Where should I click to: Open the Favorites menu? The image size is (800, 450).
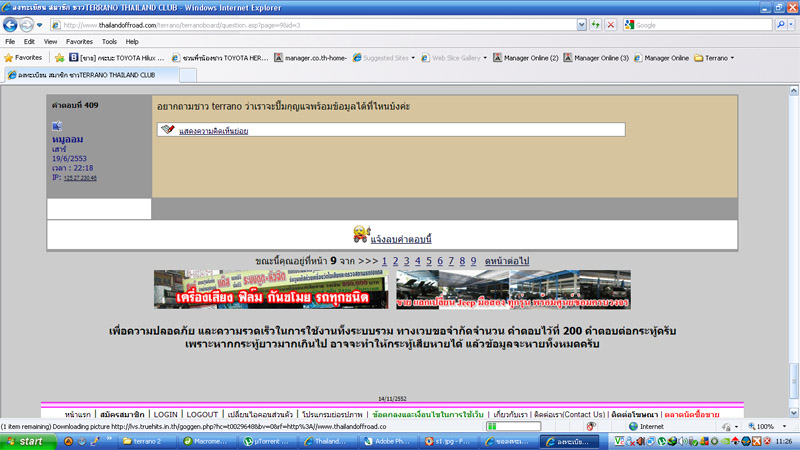79,42
